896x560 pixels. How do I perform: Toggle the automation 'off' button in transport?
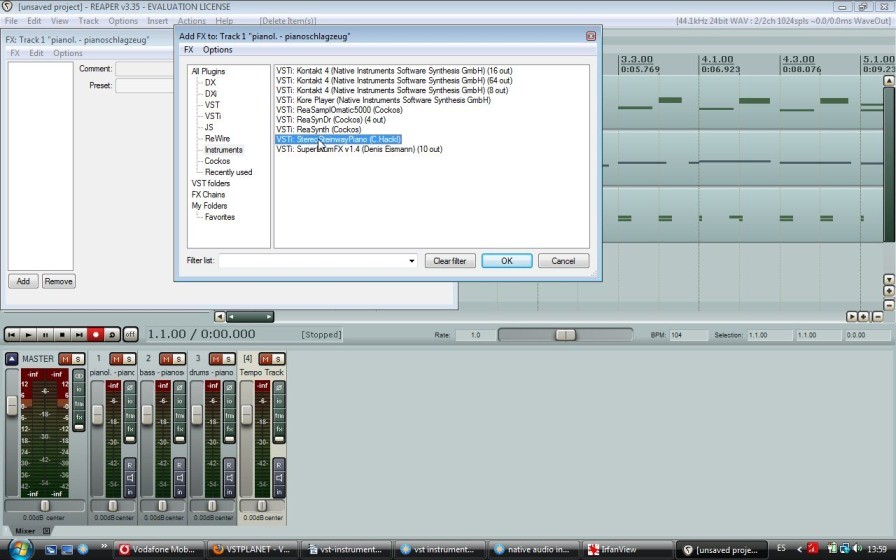point(130,334)
